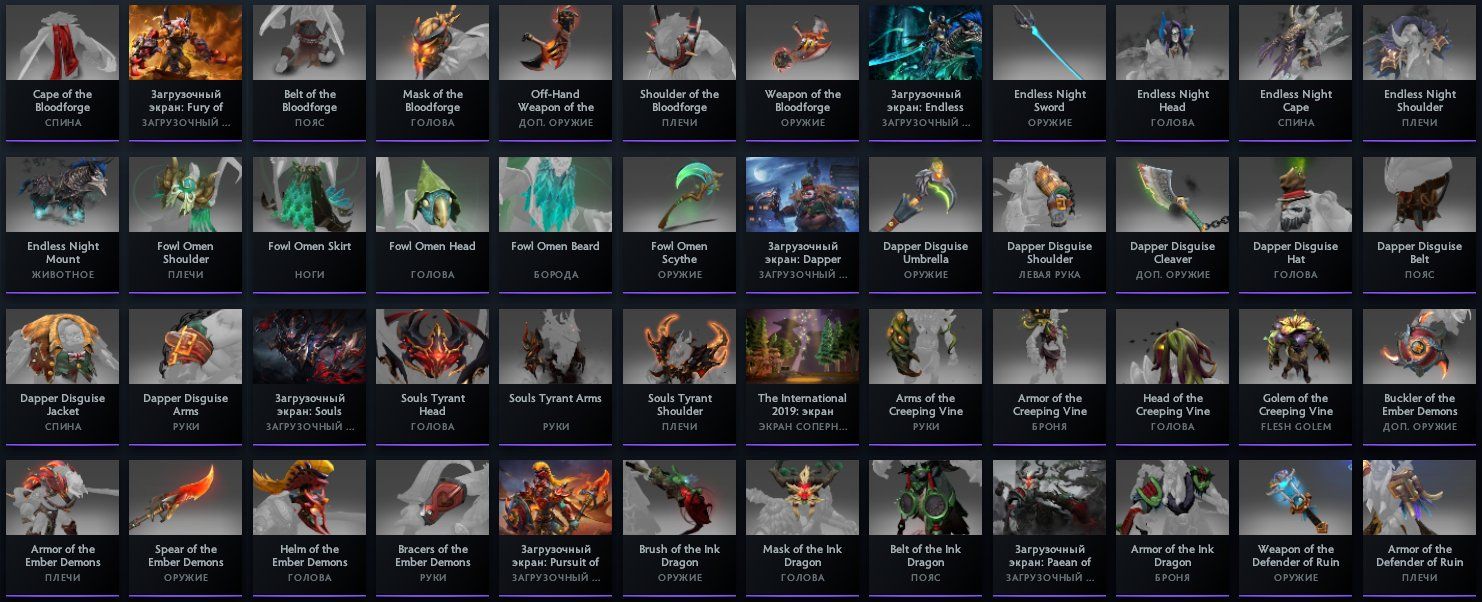The width and height of the screenshot is (1482, 602).
Task: Choose the Spear of the Ember Demons
Action: coord(186,527)
